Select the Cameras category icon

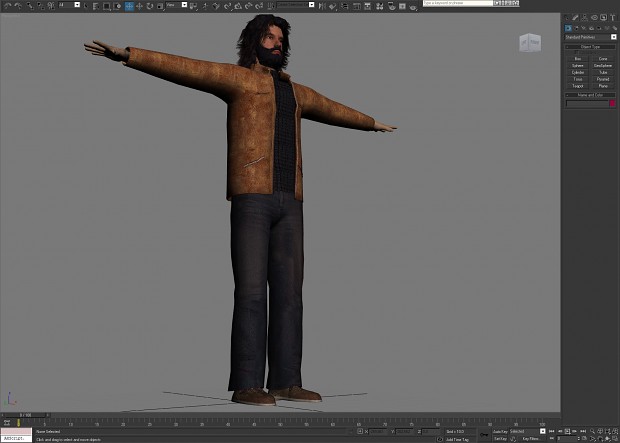pyautogui.click(x=592, y=28)
